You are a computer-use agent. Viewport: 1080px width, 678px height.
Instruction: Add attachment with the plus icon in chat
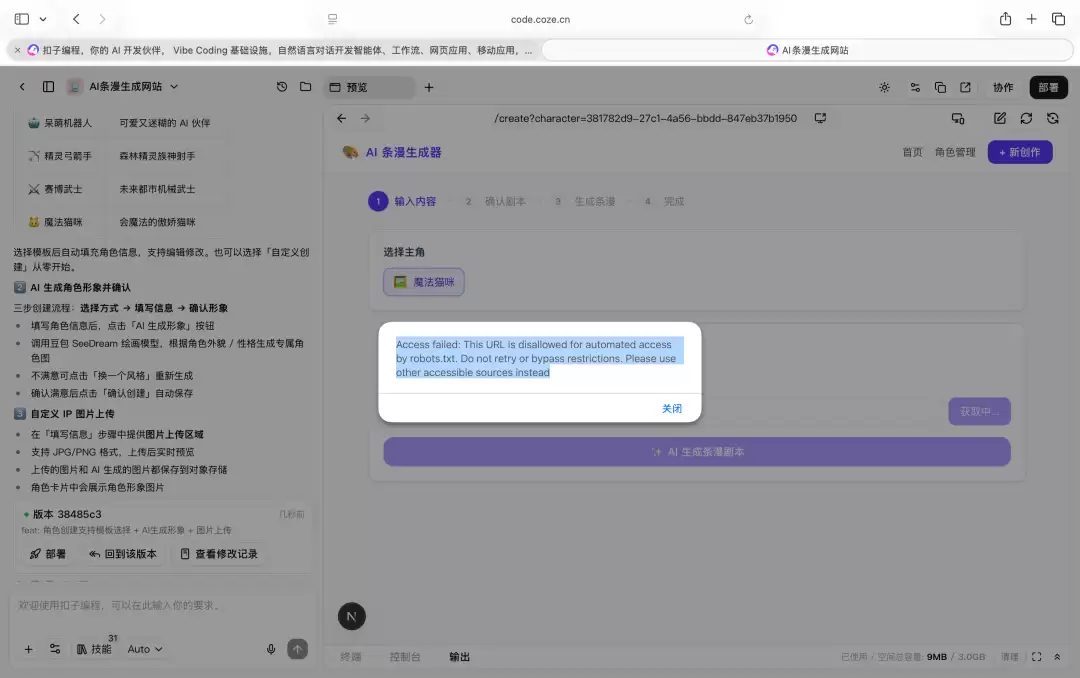click(x=28, y=649)
